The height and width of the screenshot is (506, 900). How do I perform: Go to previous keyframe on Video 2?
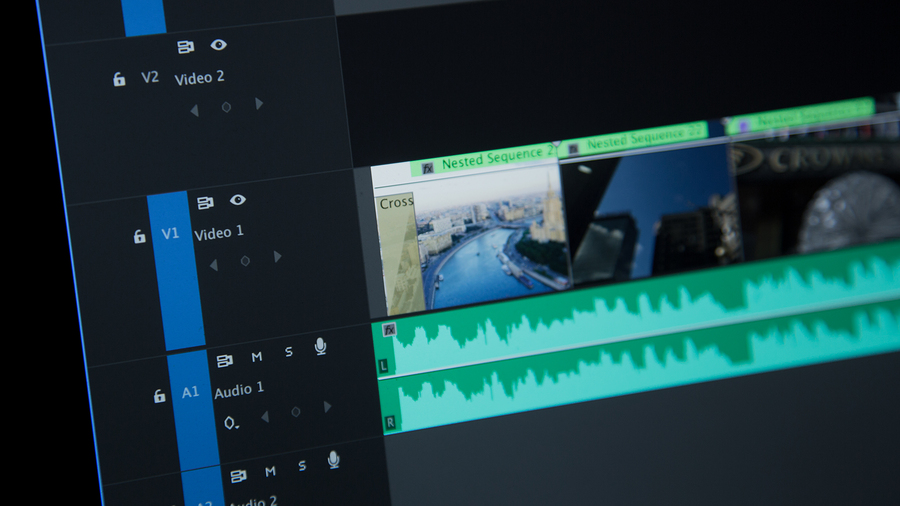[195, 110]
